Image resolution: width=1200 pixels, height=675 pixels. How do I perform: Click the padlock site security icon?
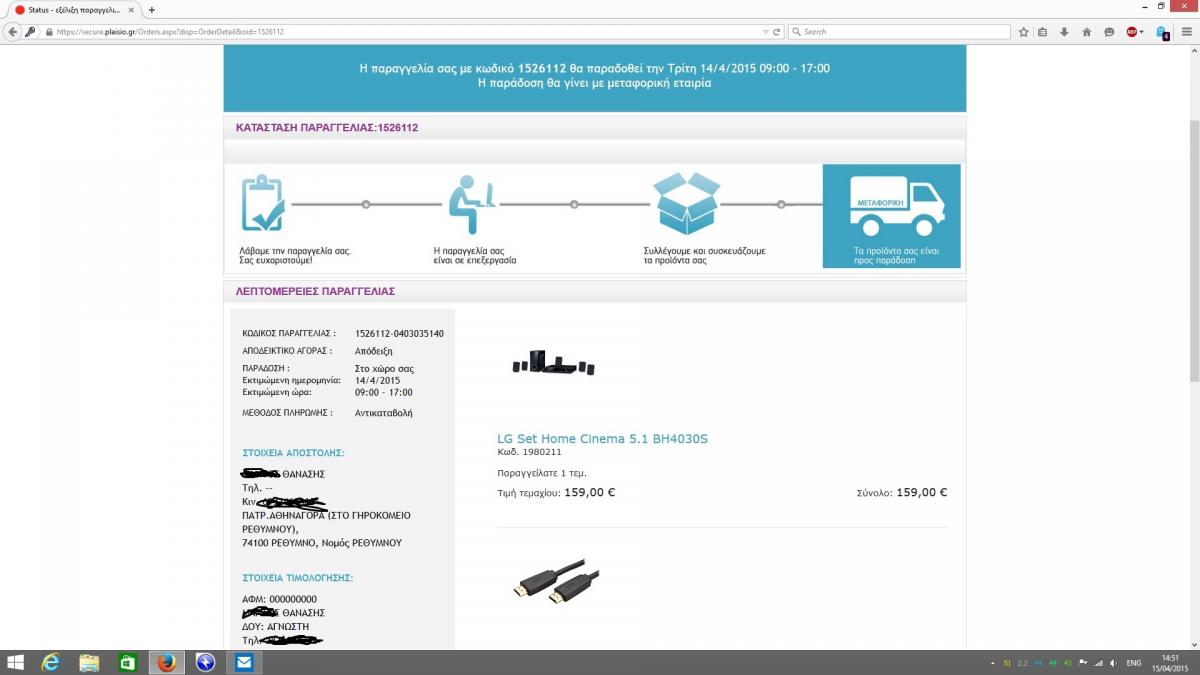tap(48, 32)
